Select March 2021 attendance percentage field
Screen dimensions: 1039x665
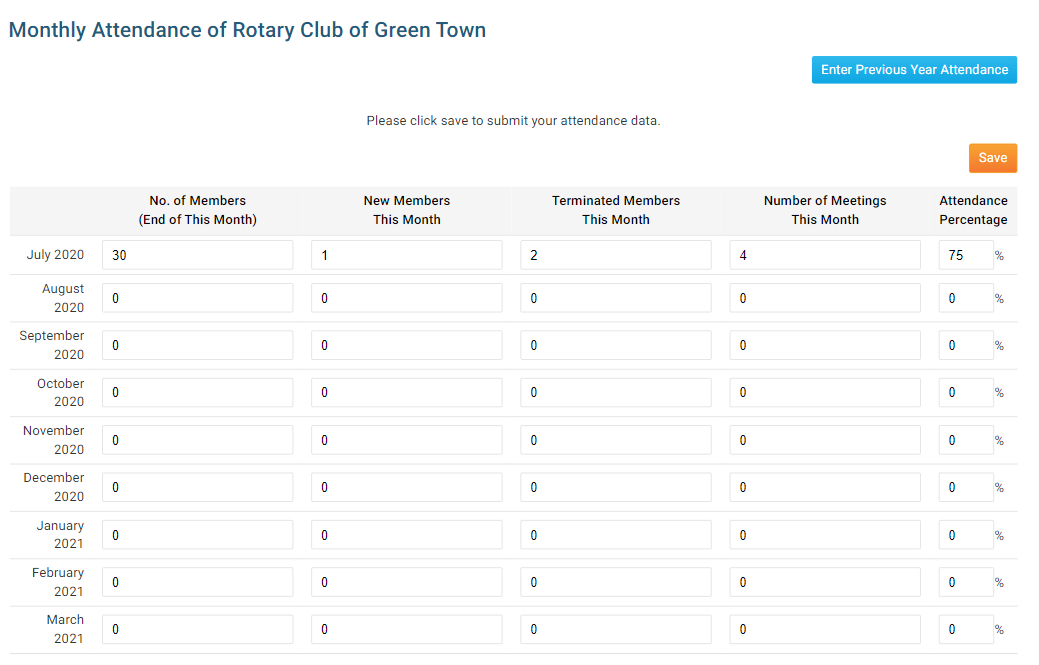tap(965, 629)
